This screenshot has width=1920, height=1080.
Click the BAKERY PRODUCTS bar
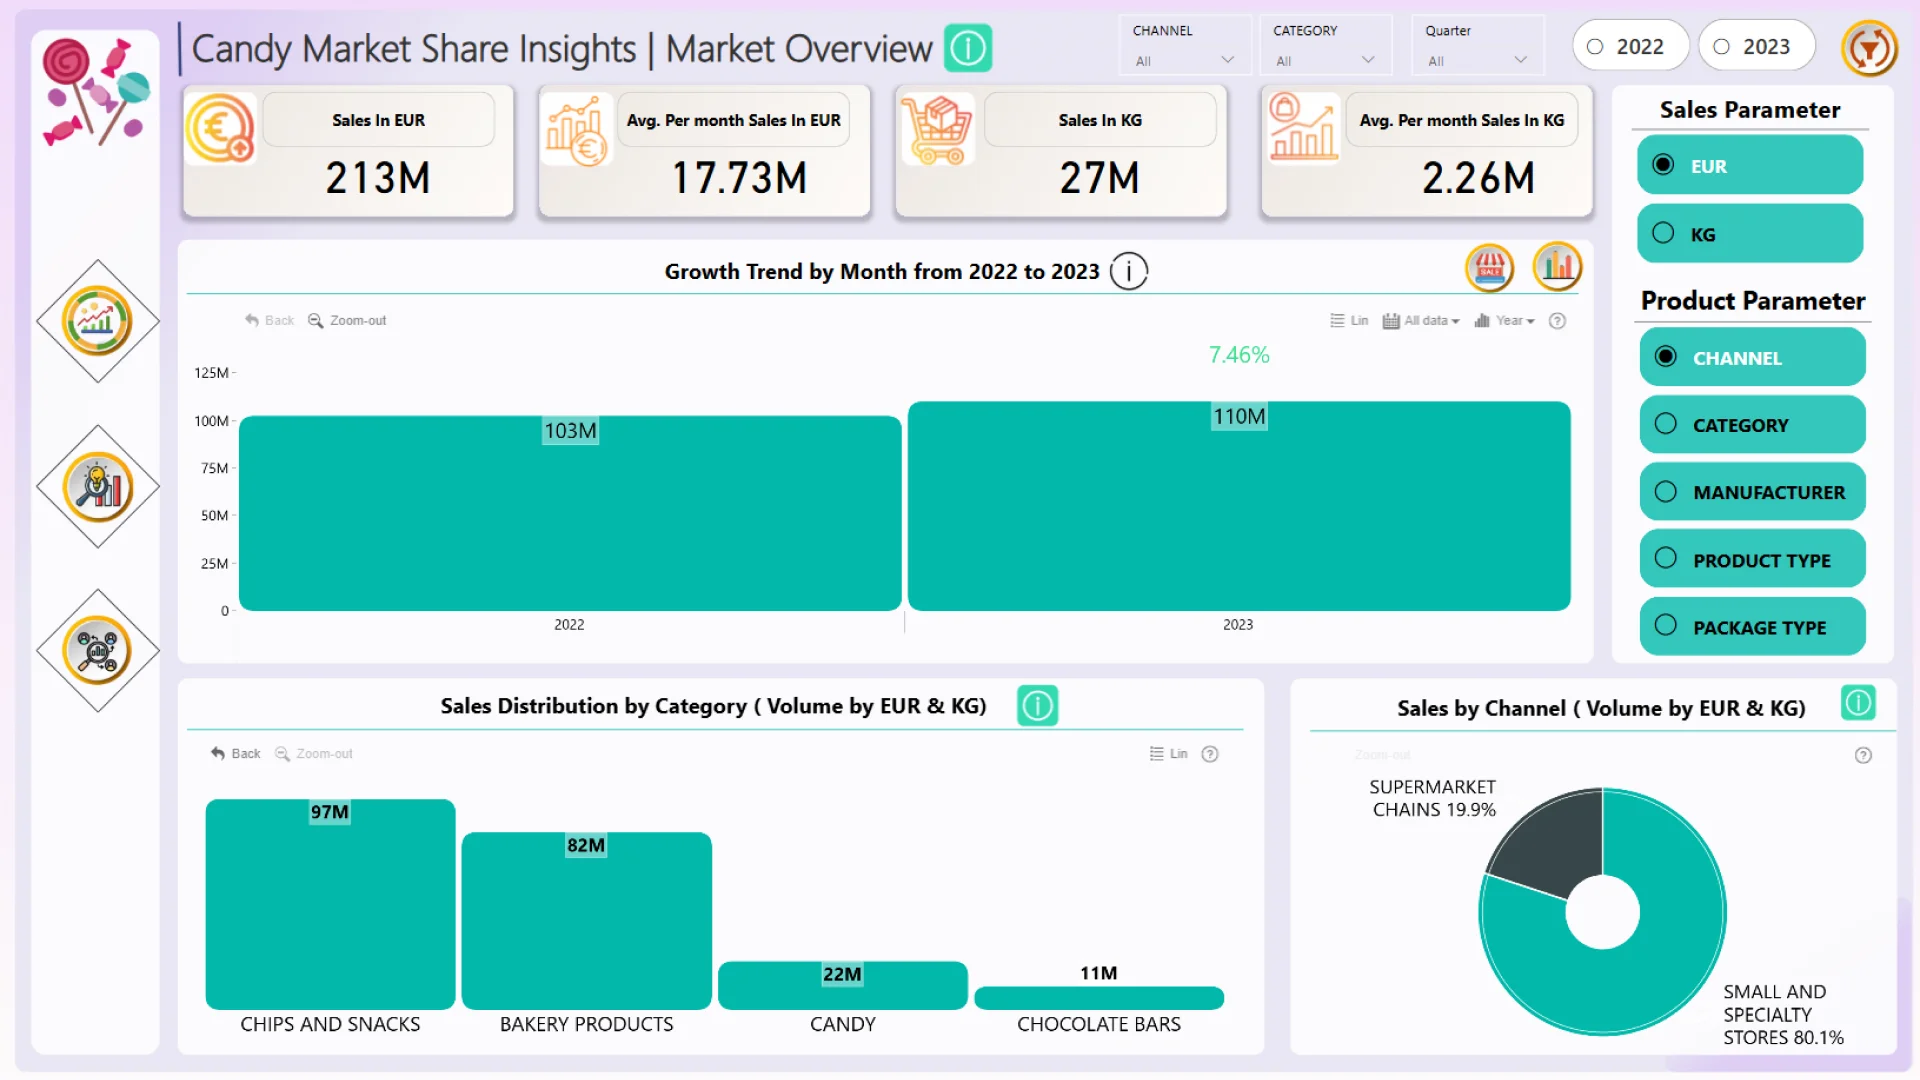tap(586, 921)
